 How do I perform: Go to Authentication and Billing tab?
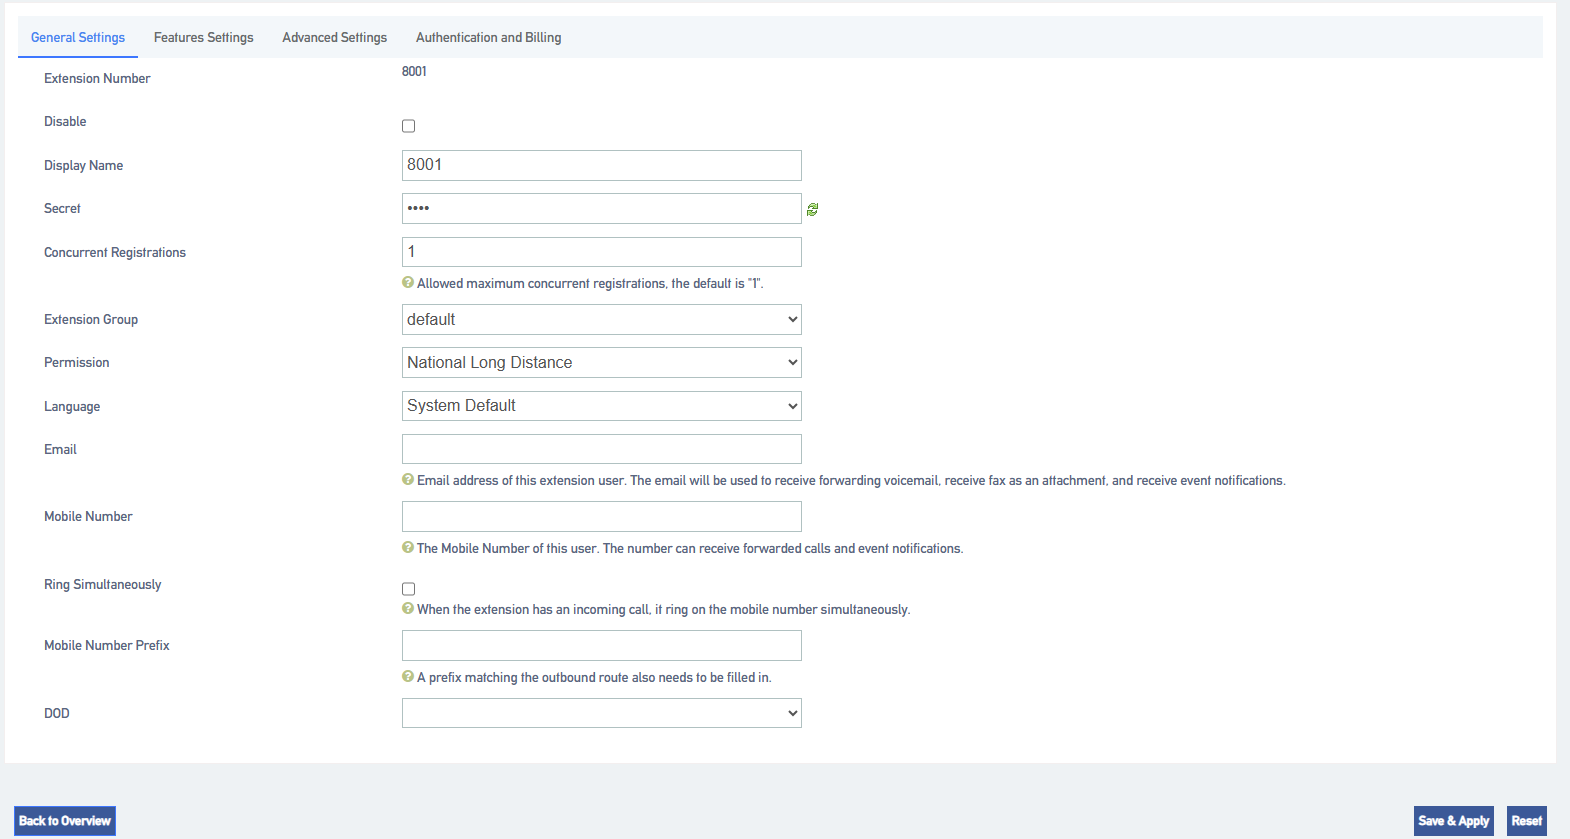(x=489, y=38)
